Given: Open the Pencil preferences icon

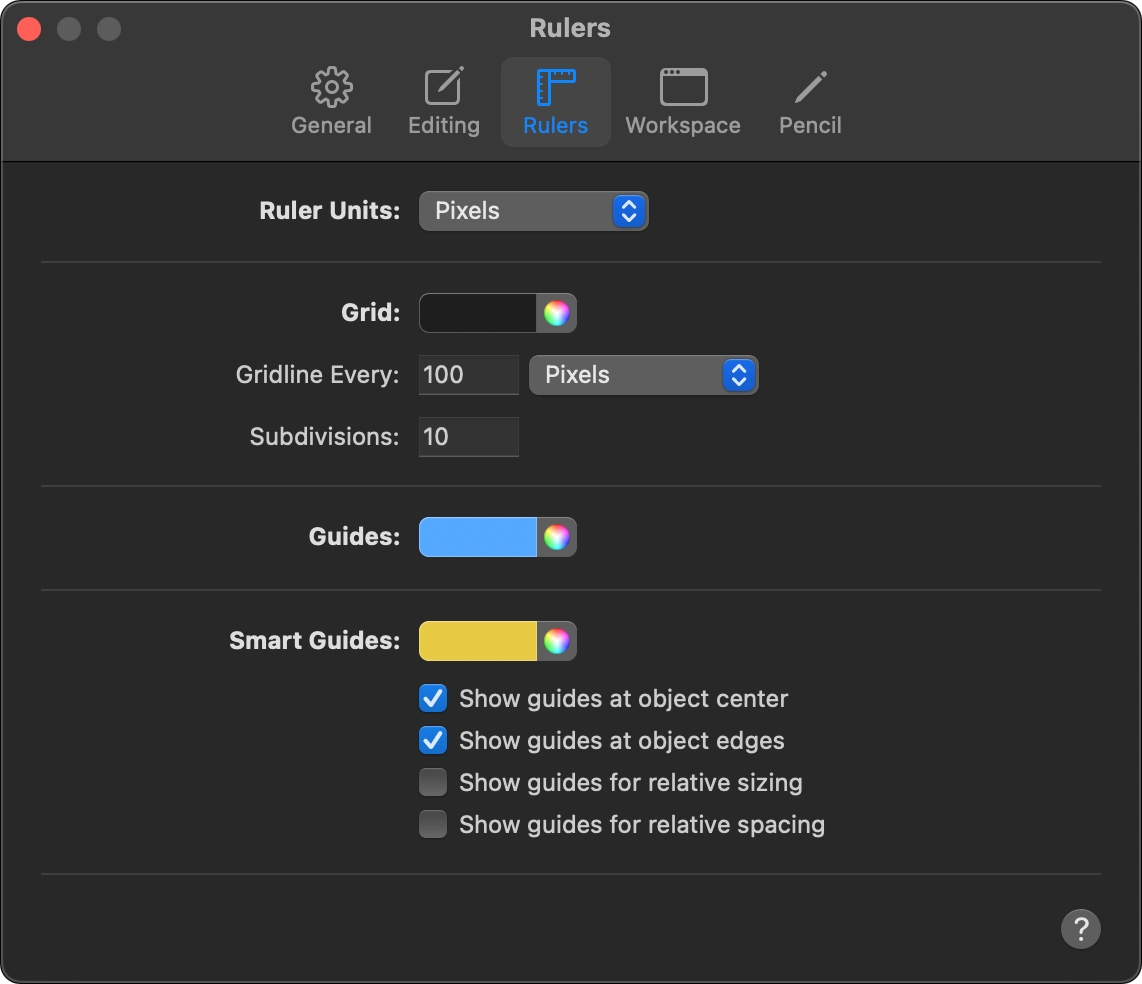Looking at the screenshot, I should (x=810, y=87).
